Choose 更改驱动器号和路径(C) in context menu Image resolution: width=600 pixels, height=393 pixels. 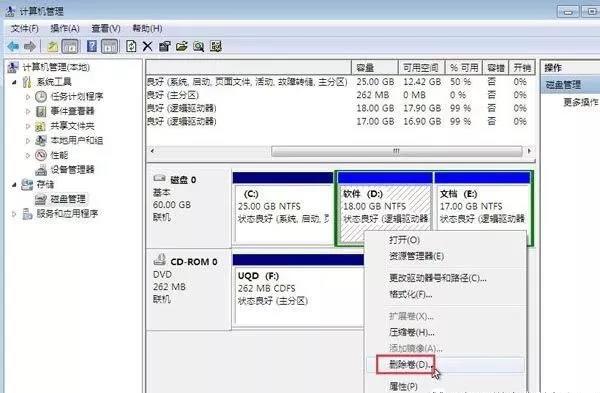pyautogui.click(x=446, y=278)
